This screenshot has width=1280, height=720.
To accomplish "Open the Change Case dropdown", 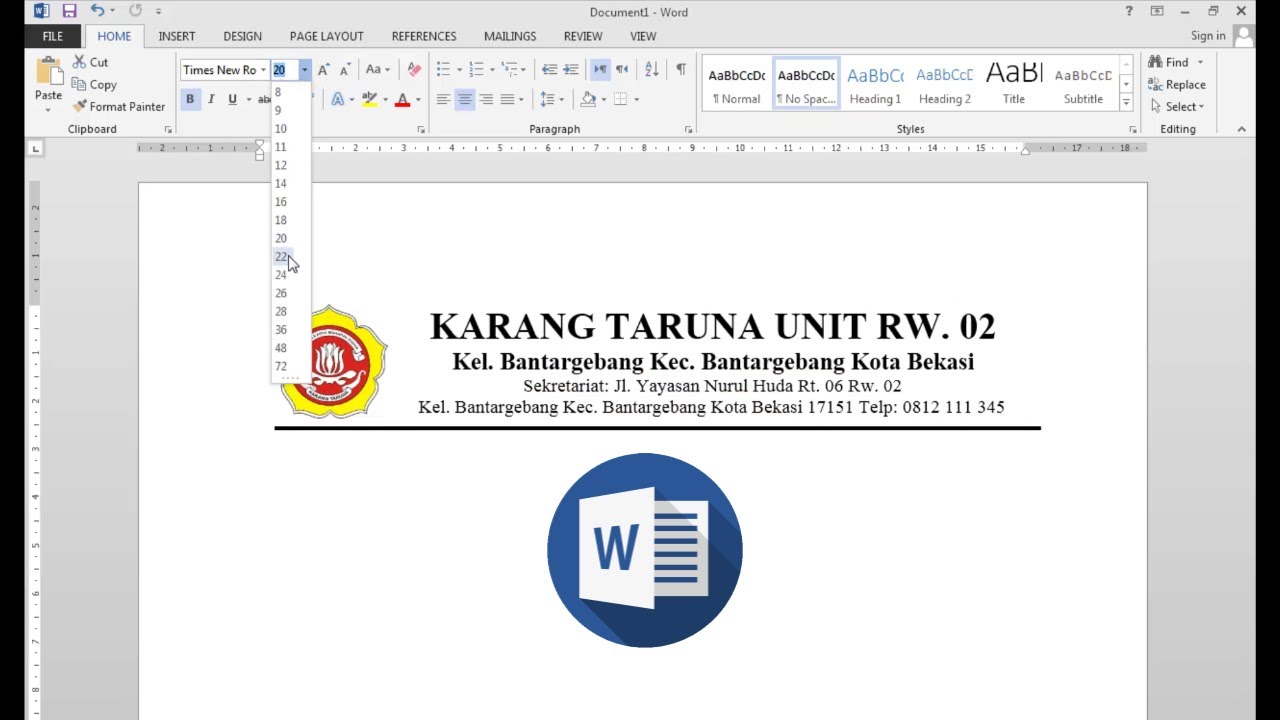I will click(x=377, y=70).
